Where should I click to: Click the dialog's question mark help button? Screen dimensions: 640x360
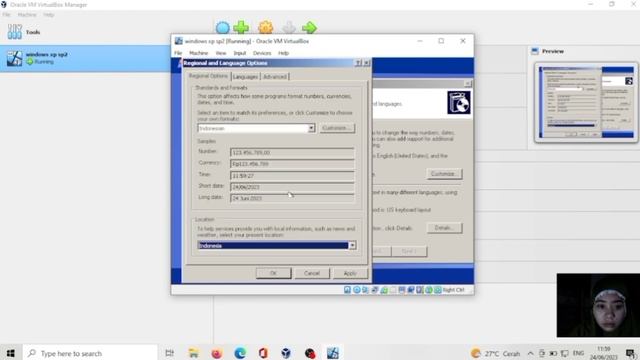[x=358, y=63]
